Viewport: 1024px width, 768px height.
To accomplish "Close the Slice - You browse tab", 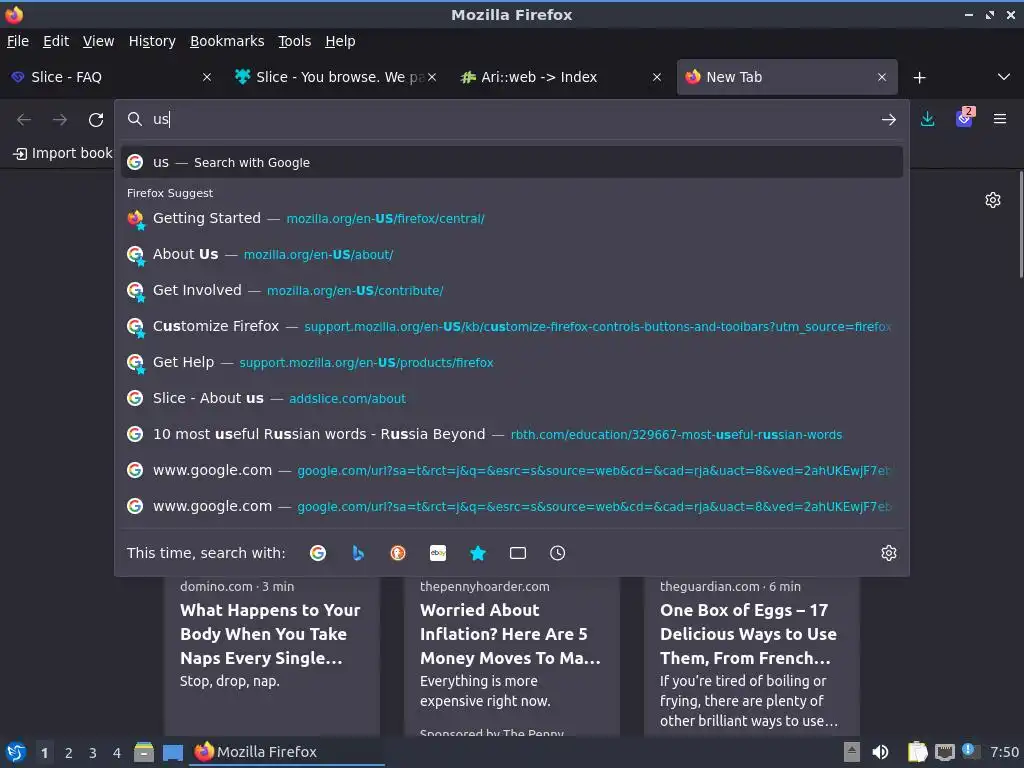I will pos(432,77).
